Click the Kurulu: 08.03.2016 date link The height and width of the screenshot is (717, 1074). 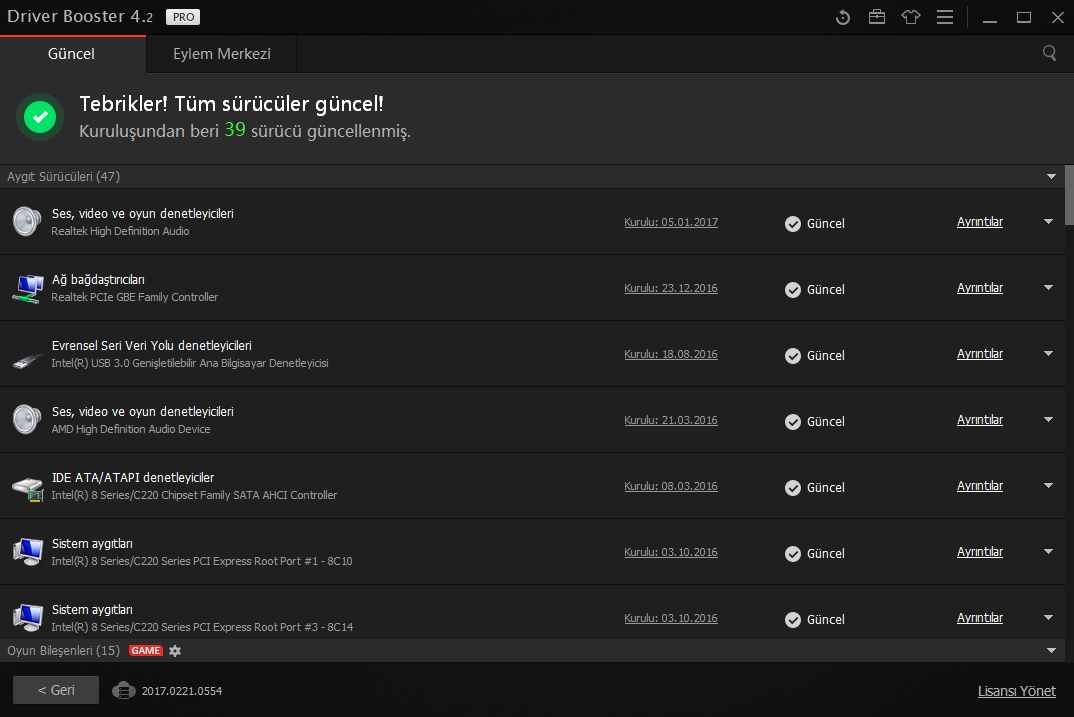coord(671,486)
